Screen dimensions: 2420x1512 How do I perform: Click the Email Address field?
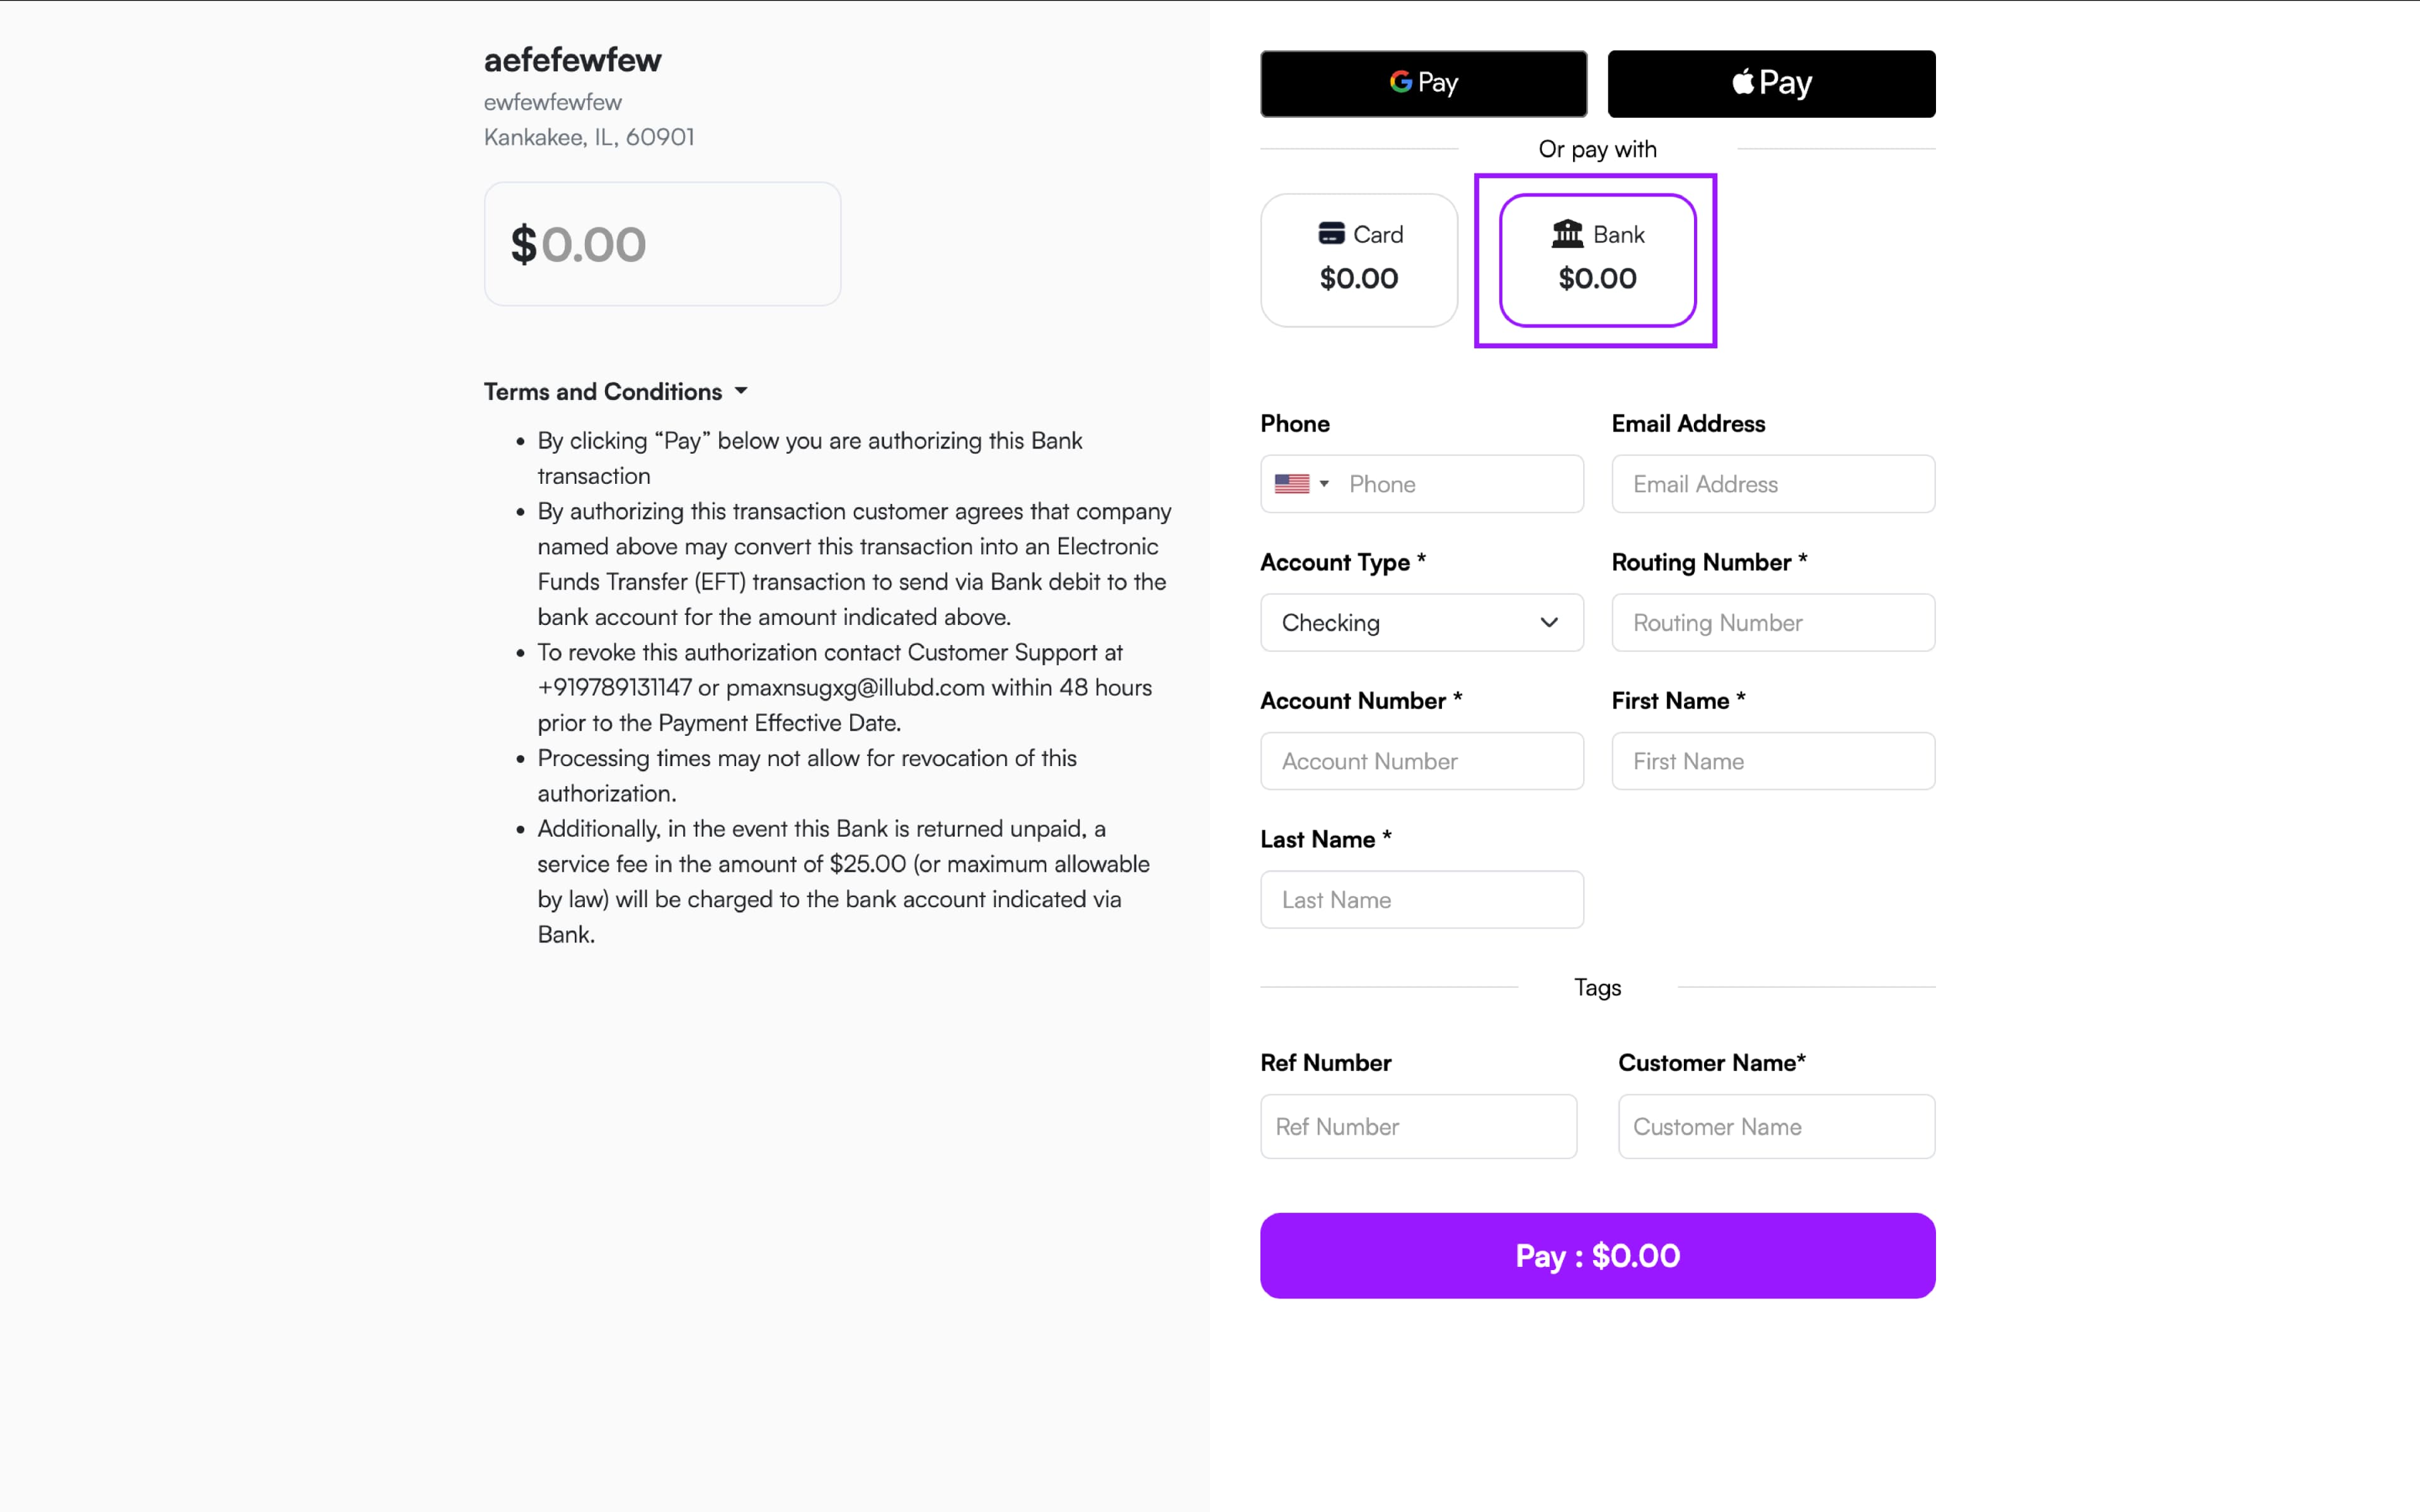click(x=1772, y=484)
